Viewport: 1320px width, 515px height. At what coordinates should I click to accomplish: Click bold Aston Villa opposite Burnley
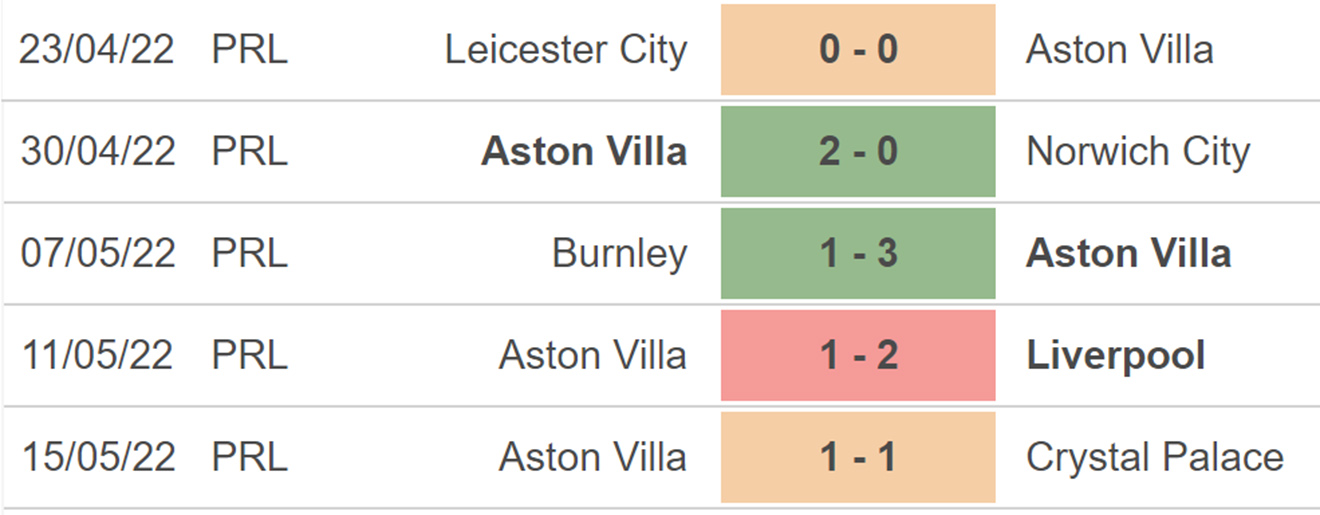coord(1129,254)
